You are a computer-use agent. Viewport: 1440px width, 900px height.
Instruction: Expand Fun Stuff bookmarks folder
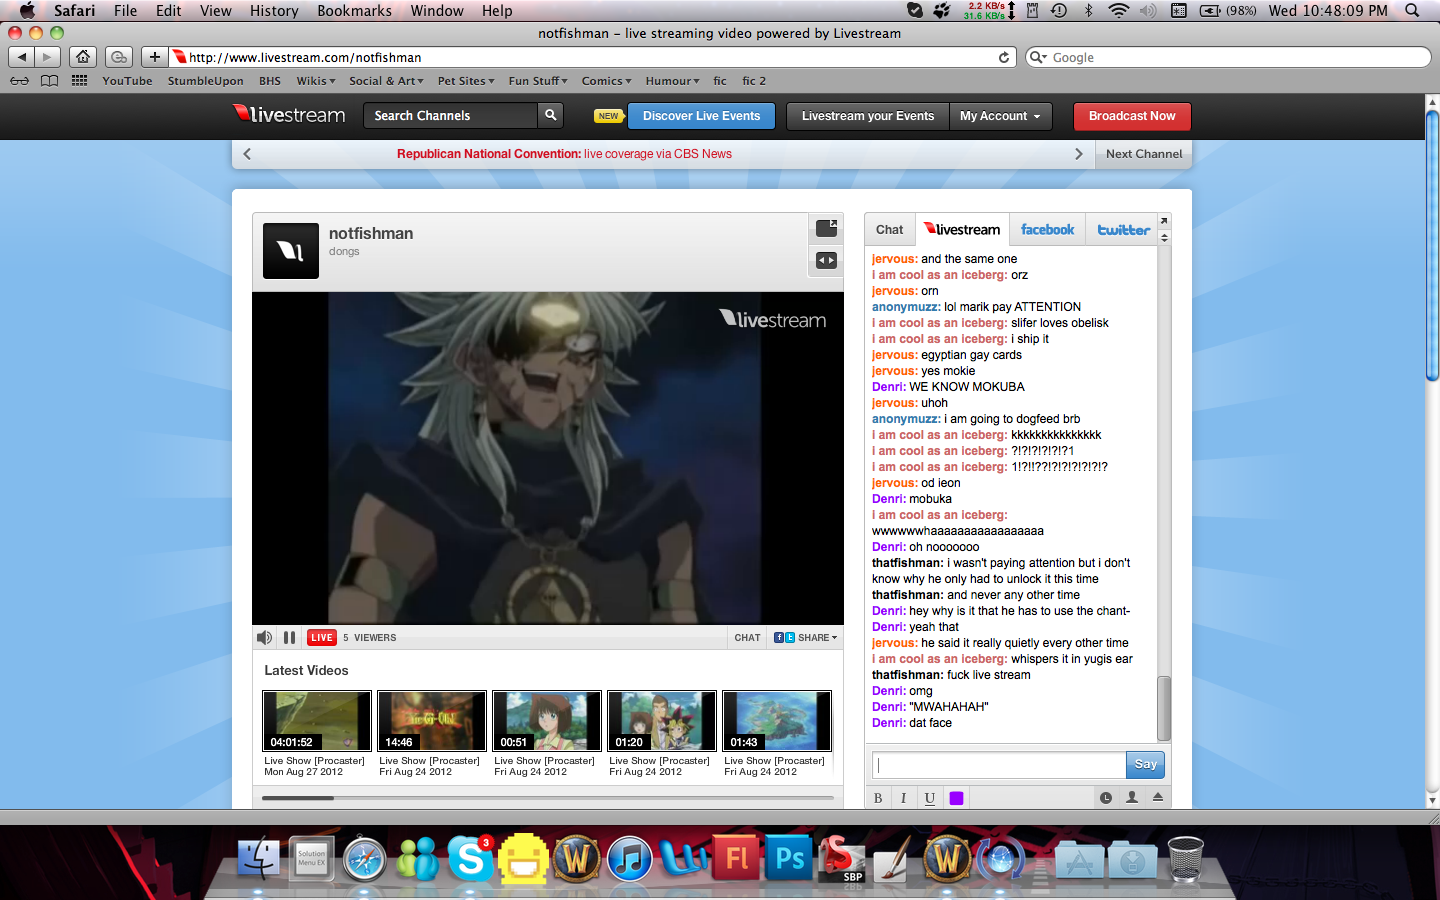pyautogui.click(x=538, y=81)
